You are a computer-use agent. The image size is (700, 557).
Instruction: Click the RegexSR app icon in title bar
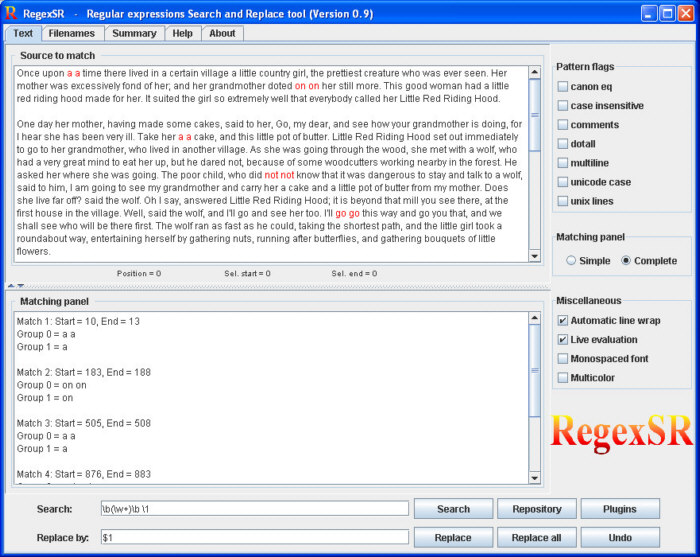(11, 13)
